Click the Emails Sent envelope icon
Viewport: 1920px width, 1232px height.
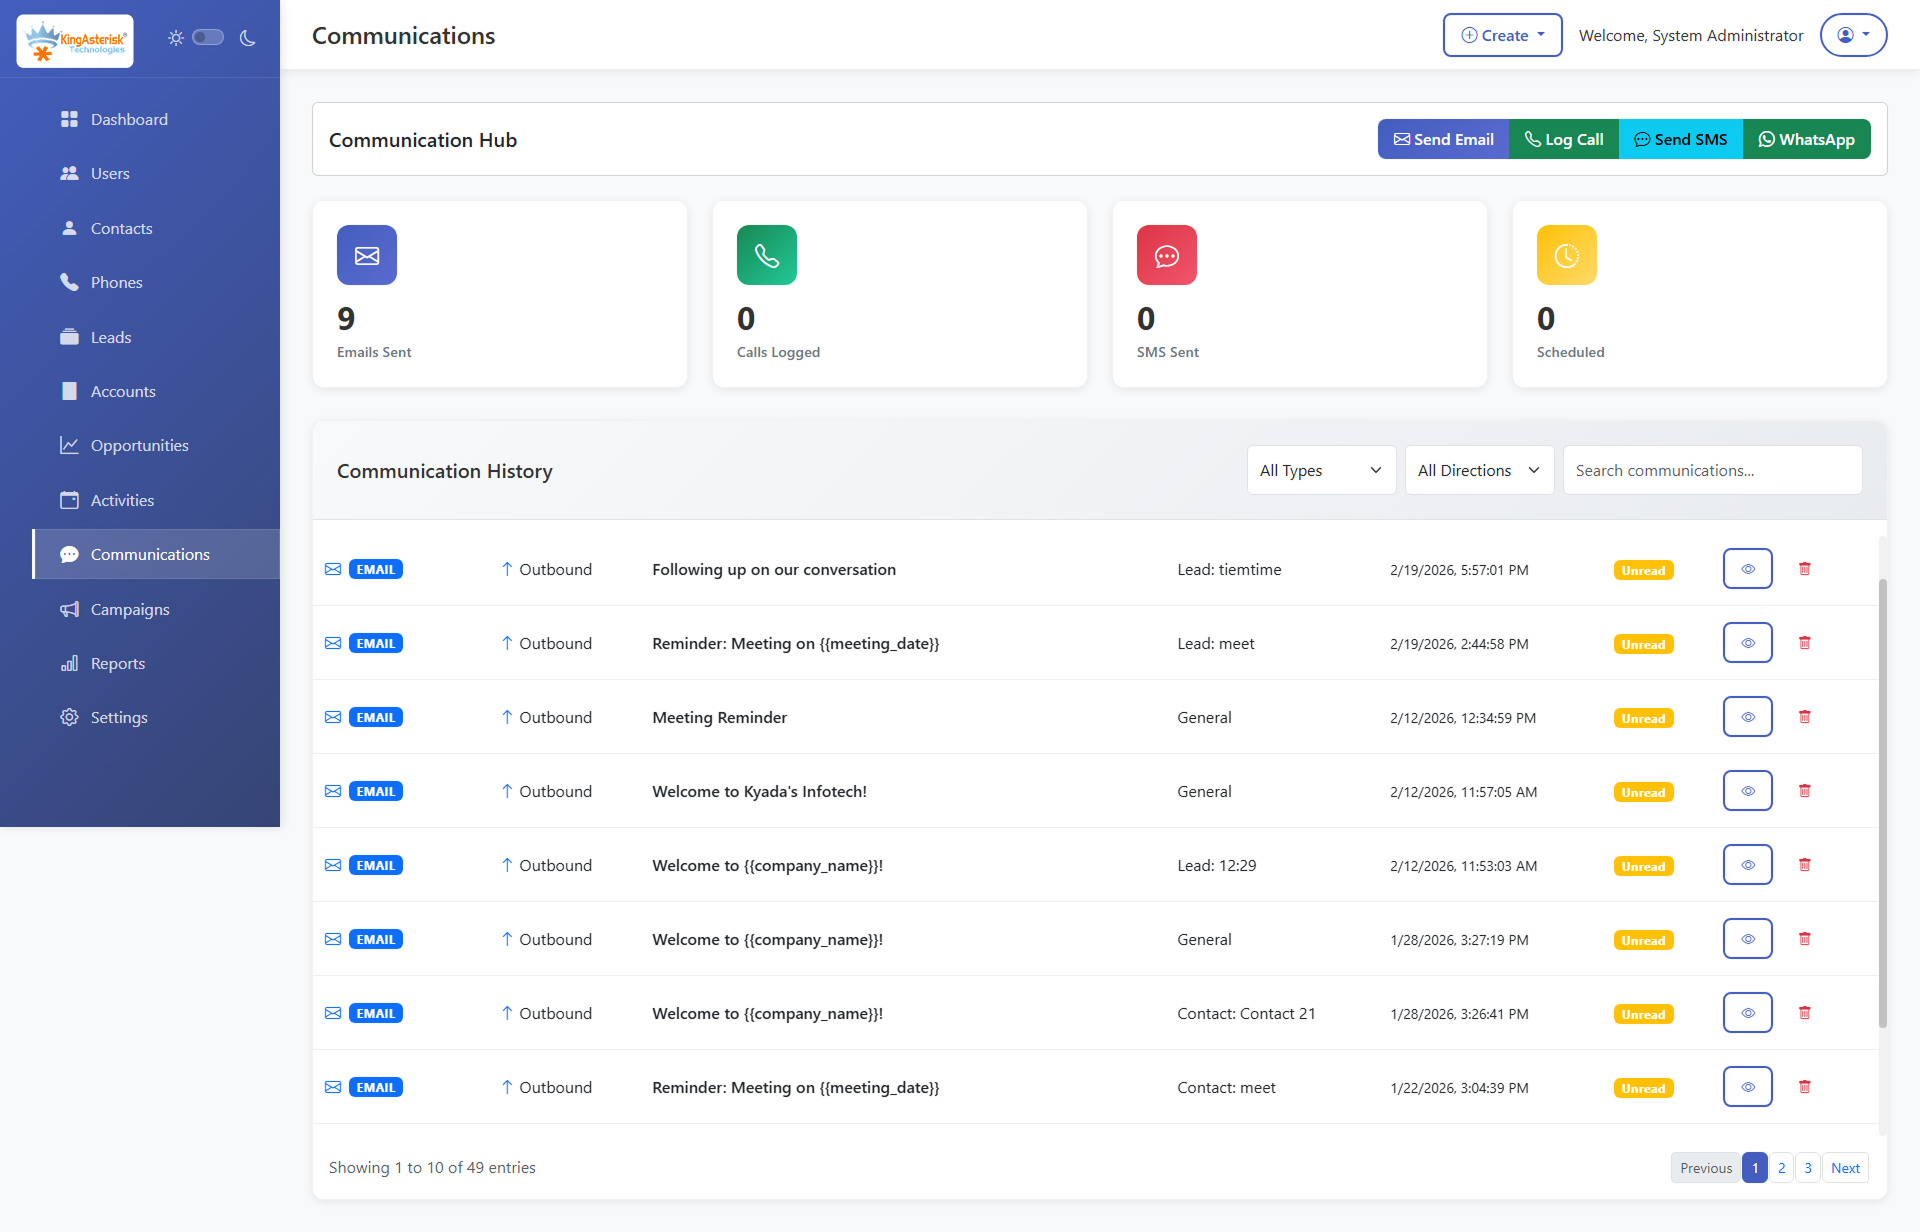[366, 255]
